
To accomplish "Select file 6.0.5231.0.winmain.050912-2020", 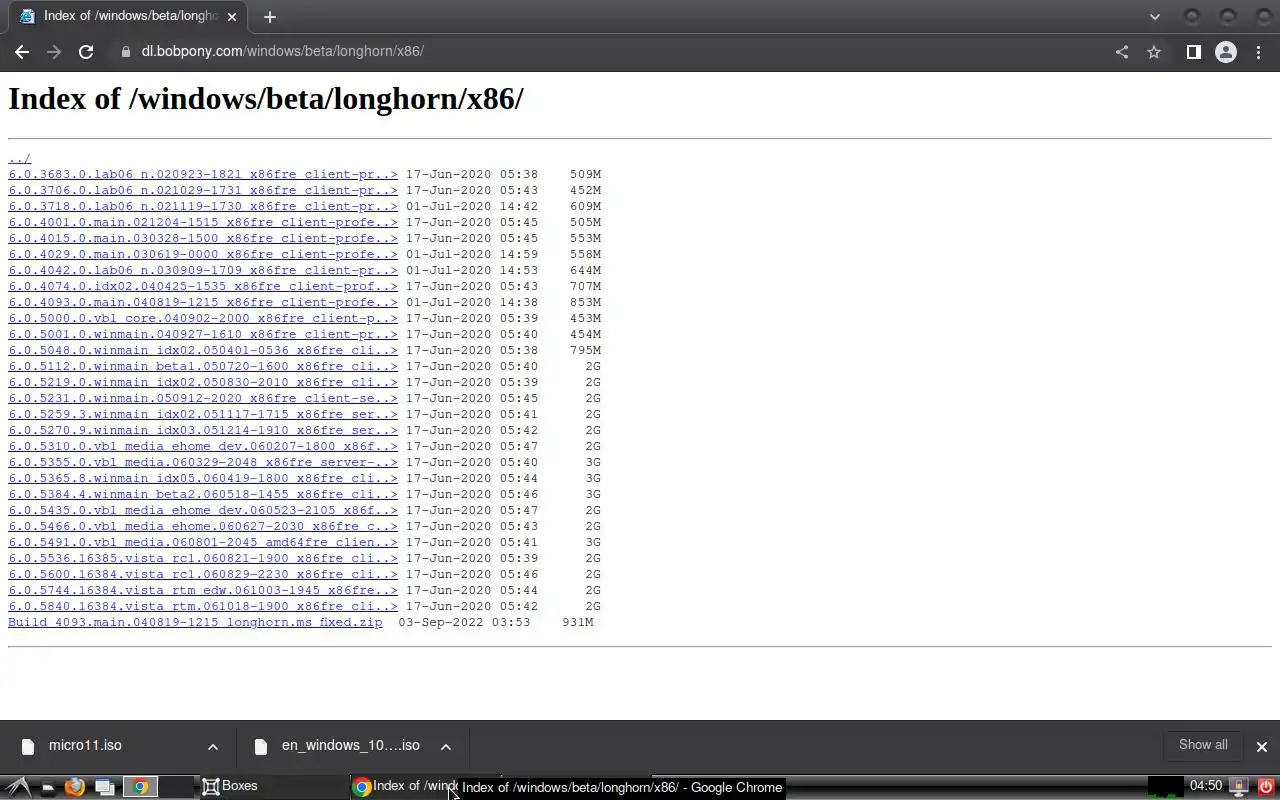I will point(203,398).
